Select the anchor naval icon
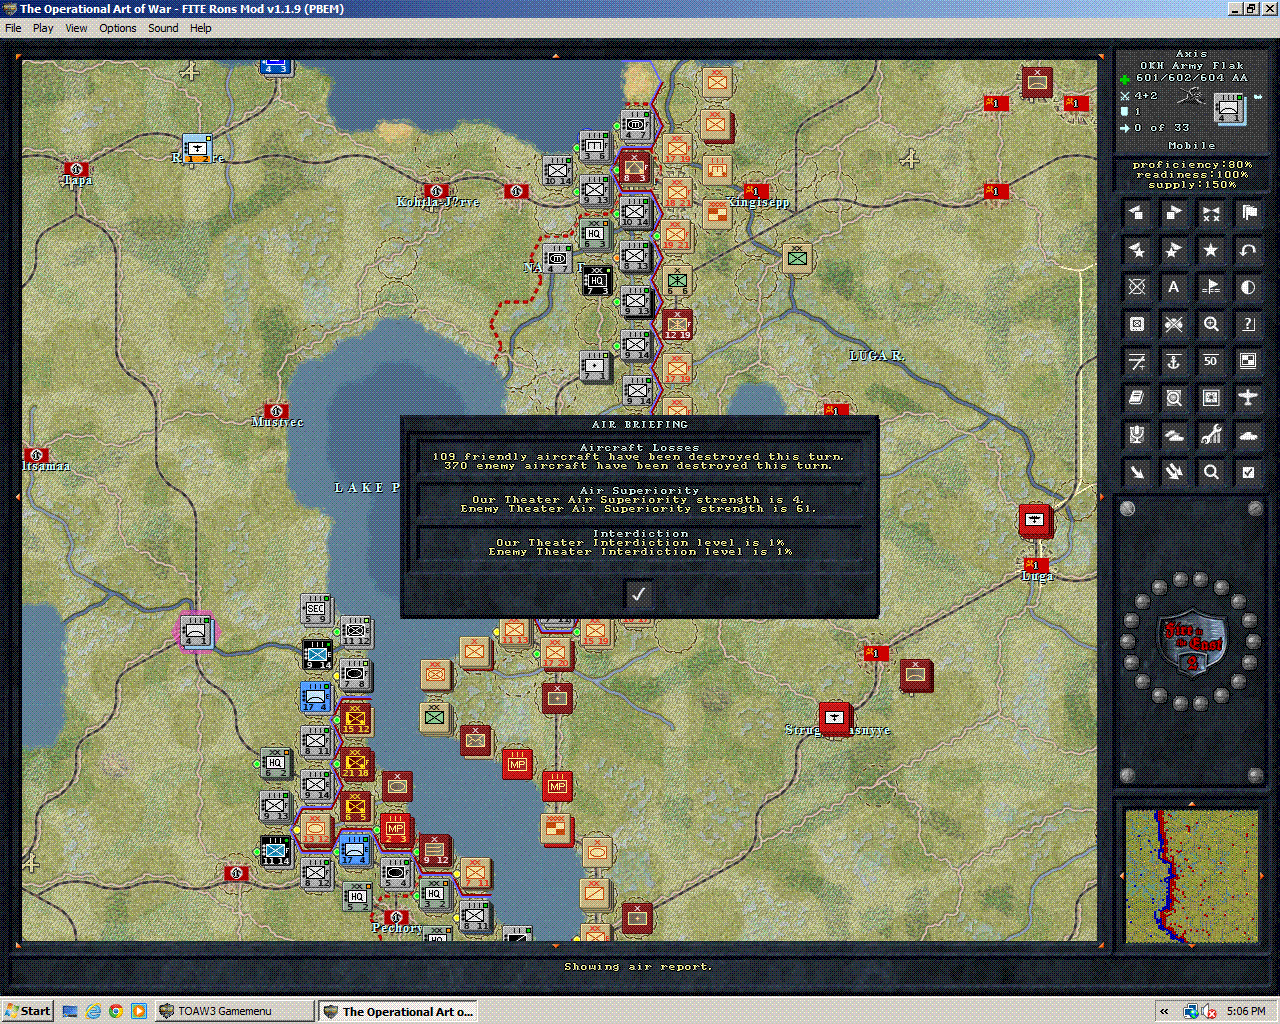Viewport: 1280px width, 1024px height. [x=1173, y=361]
